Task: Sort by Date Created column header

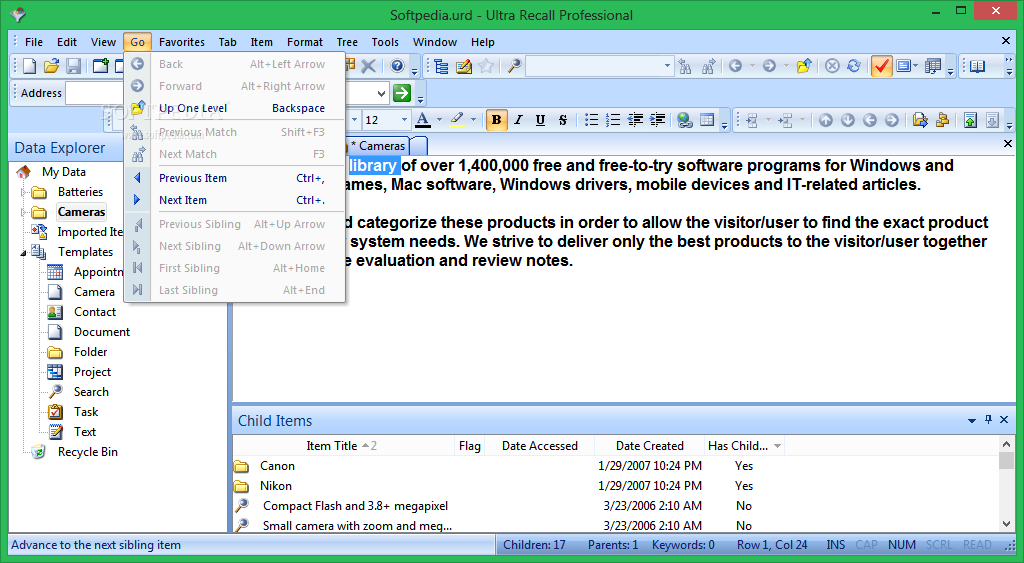Action: [649, 446]
